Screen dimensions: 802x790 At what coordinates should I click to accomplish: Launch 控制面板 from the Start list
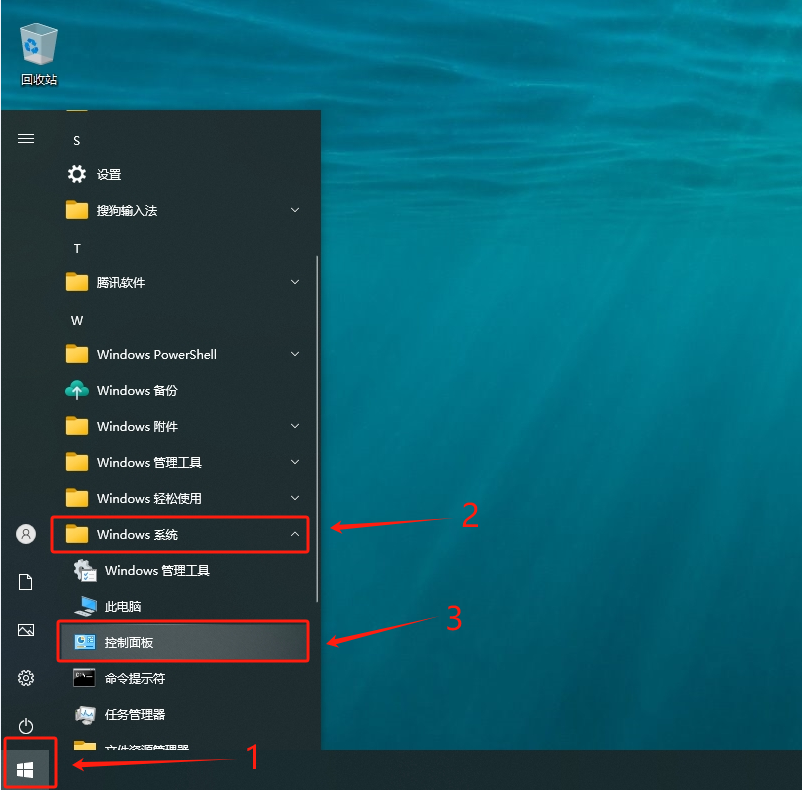tap(129, 643)
